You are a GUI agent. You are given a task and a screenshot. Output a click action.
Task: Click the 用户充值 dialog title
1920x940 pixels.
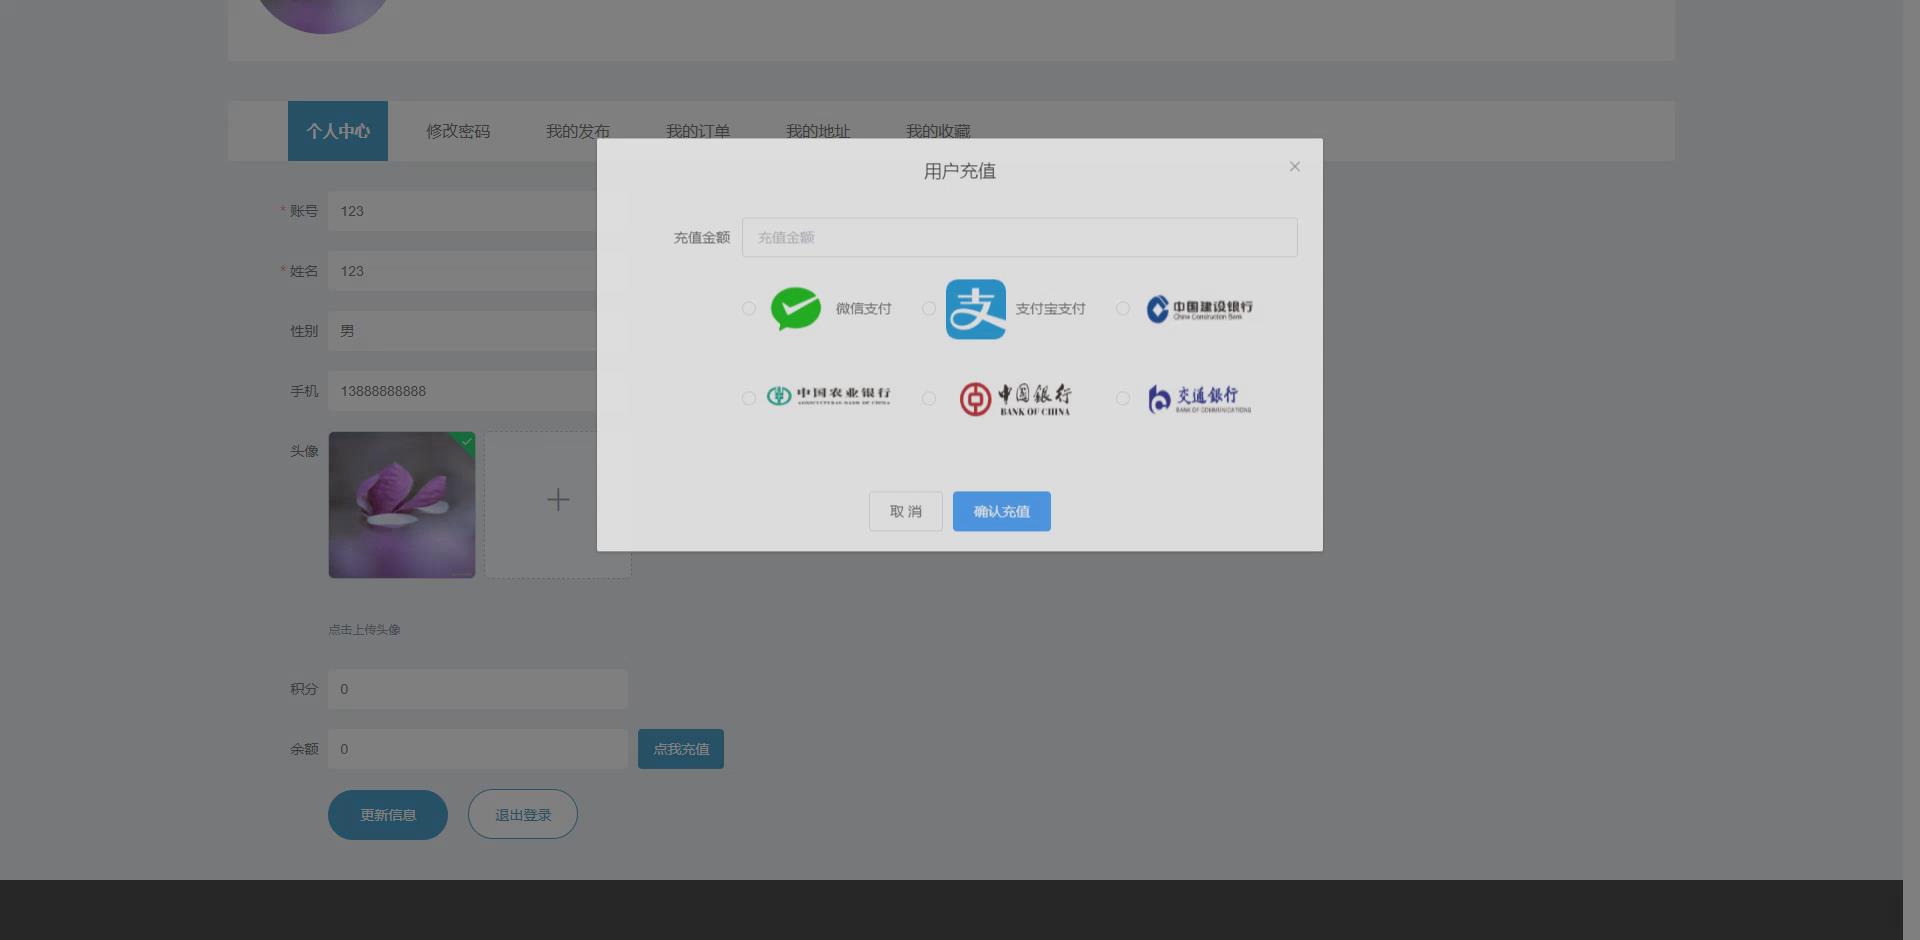coord(960,171)
